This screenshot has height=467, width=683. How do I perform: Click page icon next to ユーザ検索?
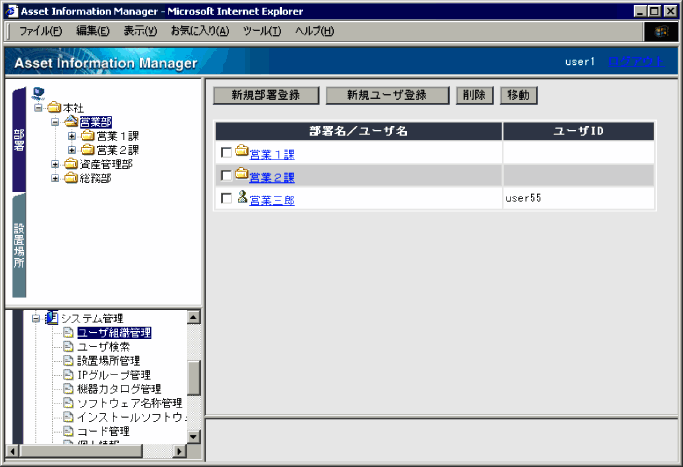68,346
